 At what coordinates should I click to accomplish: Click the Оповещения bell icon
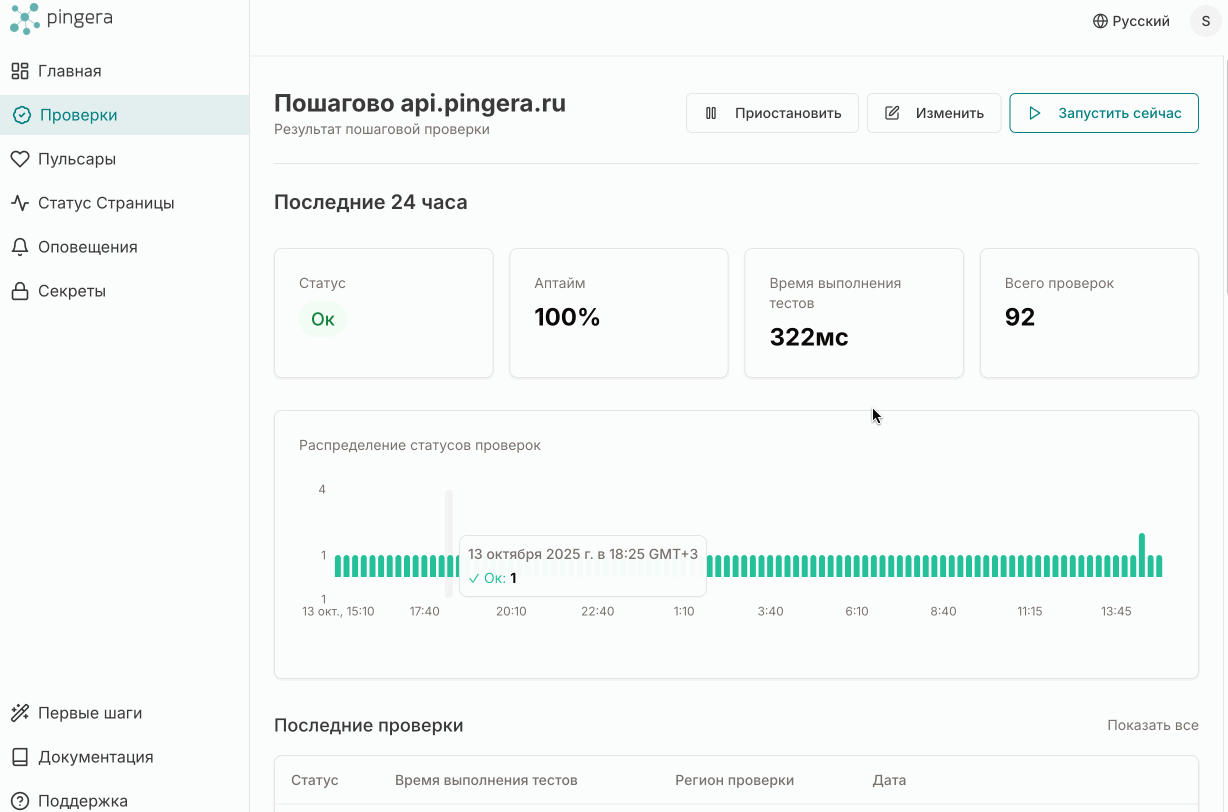20,246
